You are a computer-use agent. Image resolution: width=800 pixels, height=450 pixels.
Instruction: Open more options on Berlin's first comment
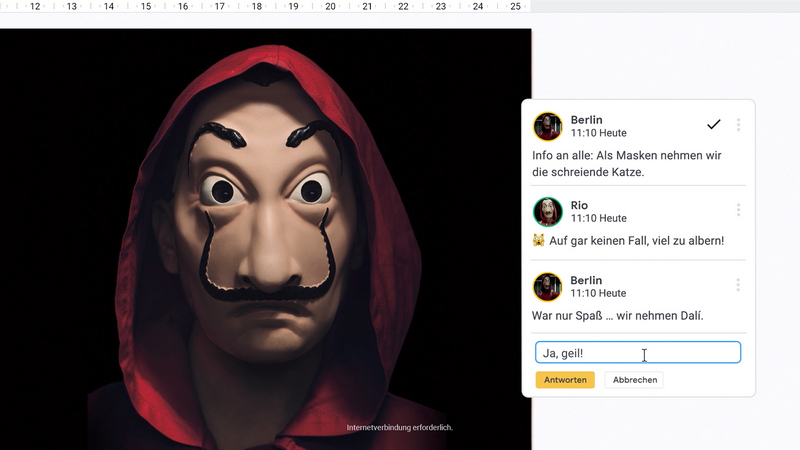(x=738, y=125)
